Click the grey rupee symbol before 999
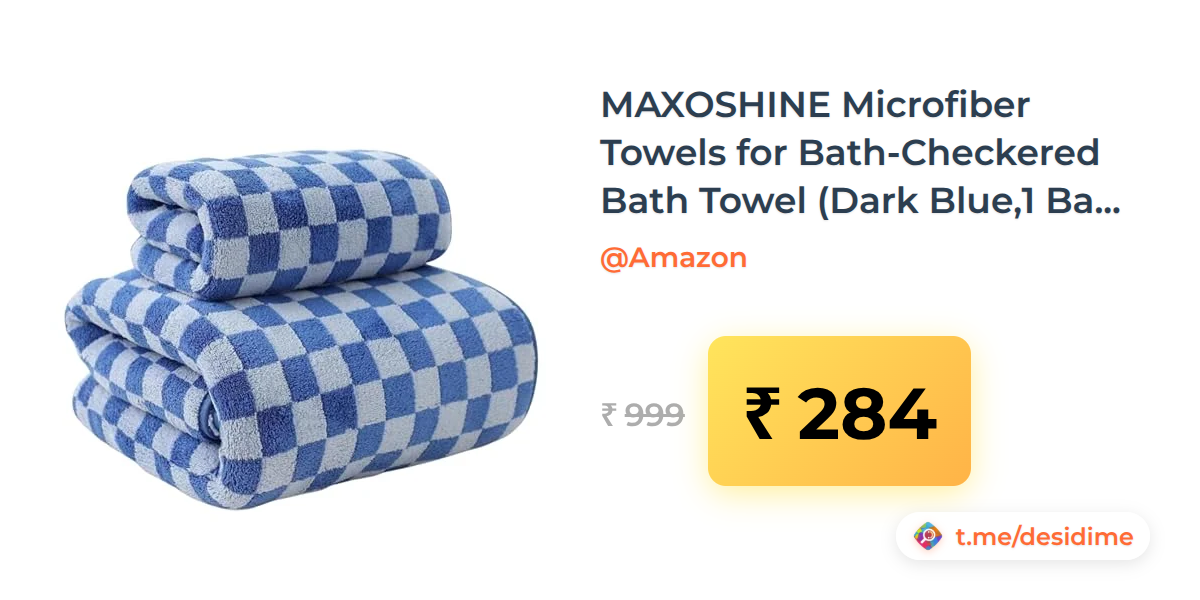1200x600 pixels. [609, 414]
